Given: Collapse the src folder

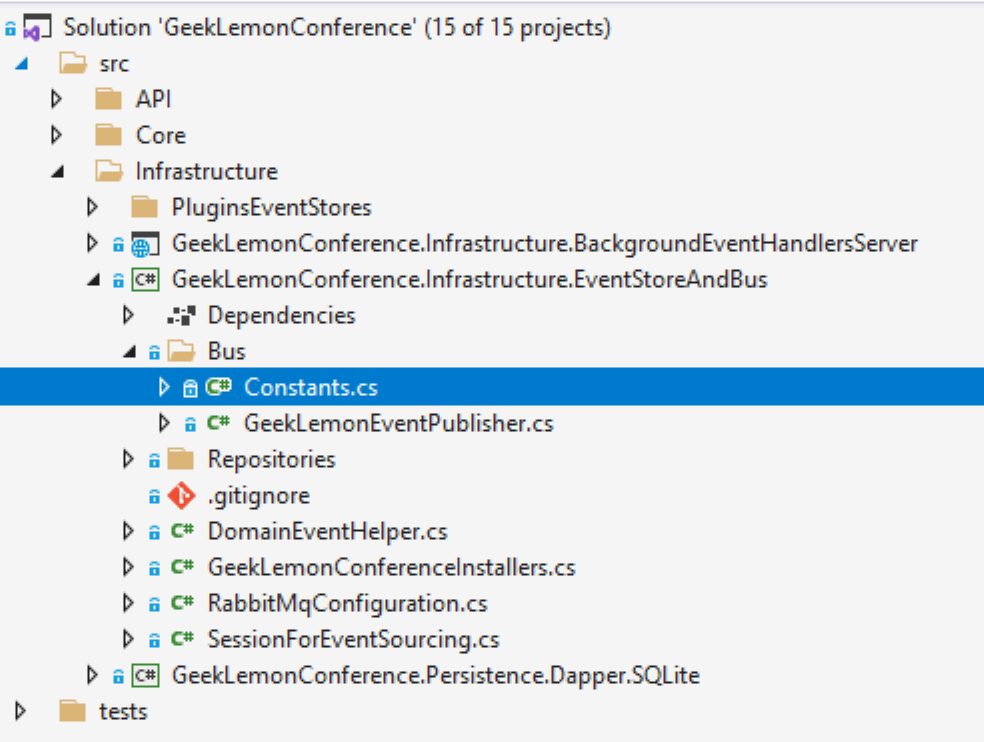Looking at the screenshot, I should coord(22,63).
